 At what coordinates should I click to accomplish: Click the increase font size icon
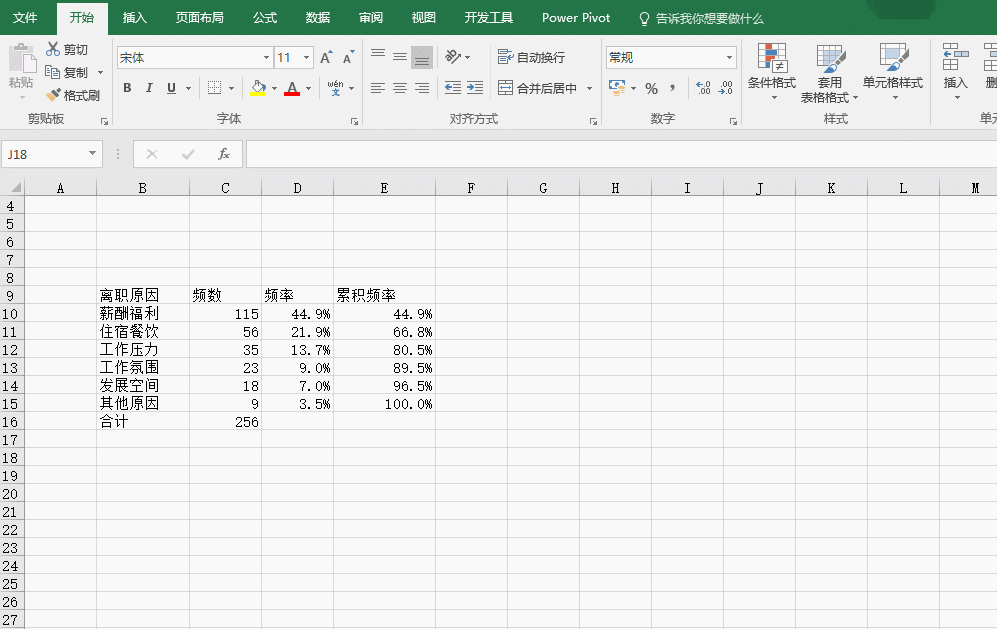[x=326, y=58]
